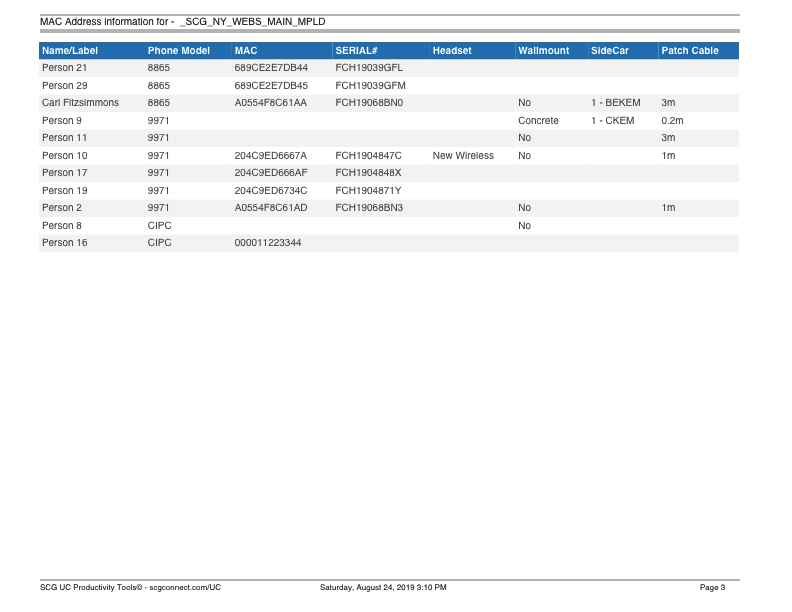Select the 0.2m patch cable value
This screenshot has width=792, height=612.
(x=672, y=121)
